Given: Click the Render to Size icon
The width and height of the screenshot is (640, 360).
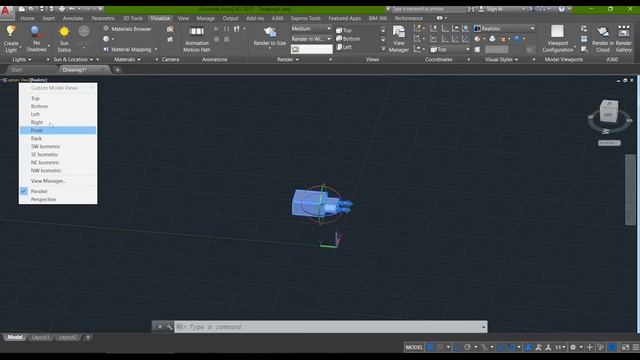Looking at the screenshot, I should (270, 32).
